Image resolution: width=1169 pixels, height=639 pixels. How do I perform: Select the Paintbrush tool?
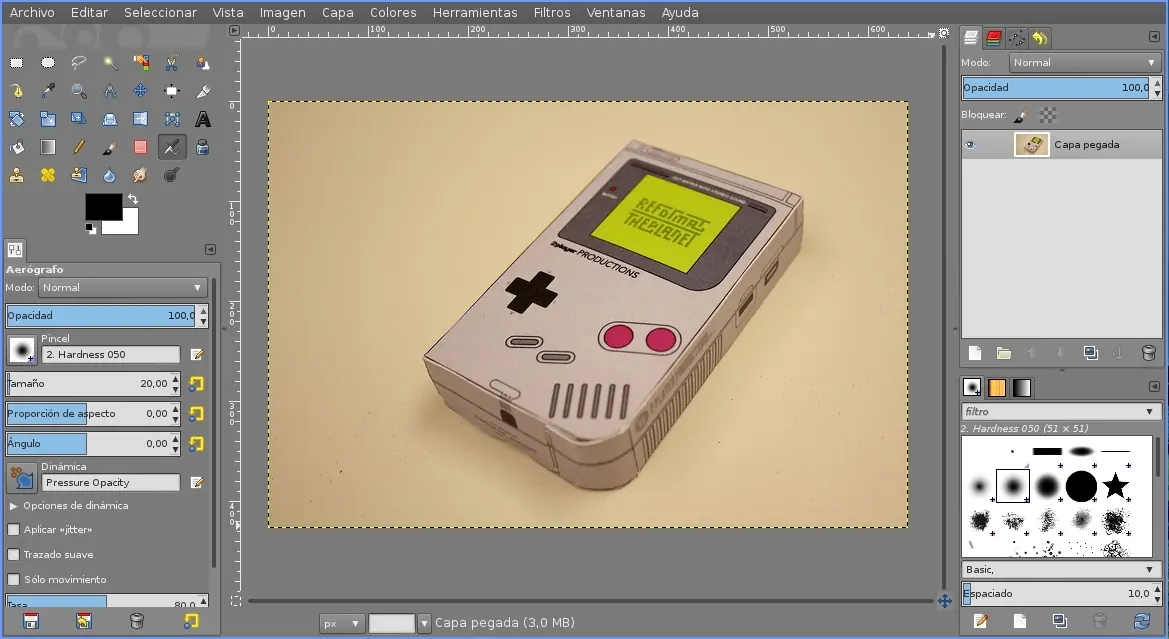pos(110,147)
